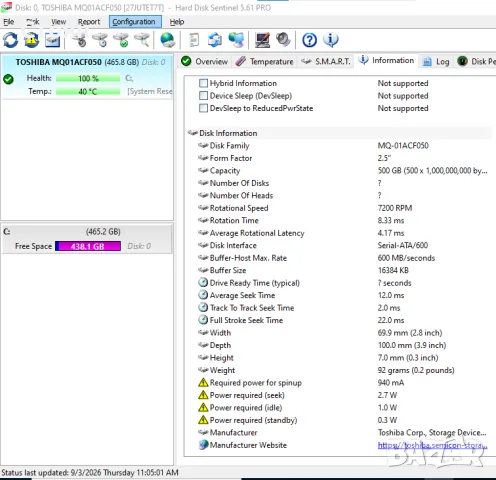
Task: Switch to the Temperature tab
Action: tap(264, 61)
